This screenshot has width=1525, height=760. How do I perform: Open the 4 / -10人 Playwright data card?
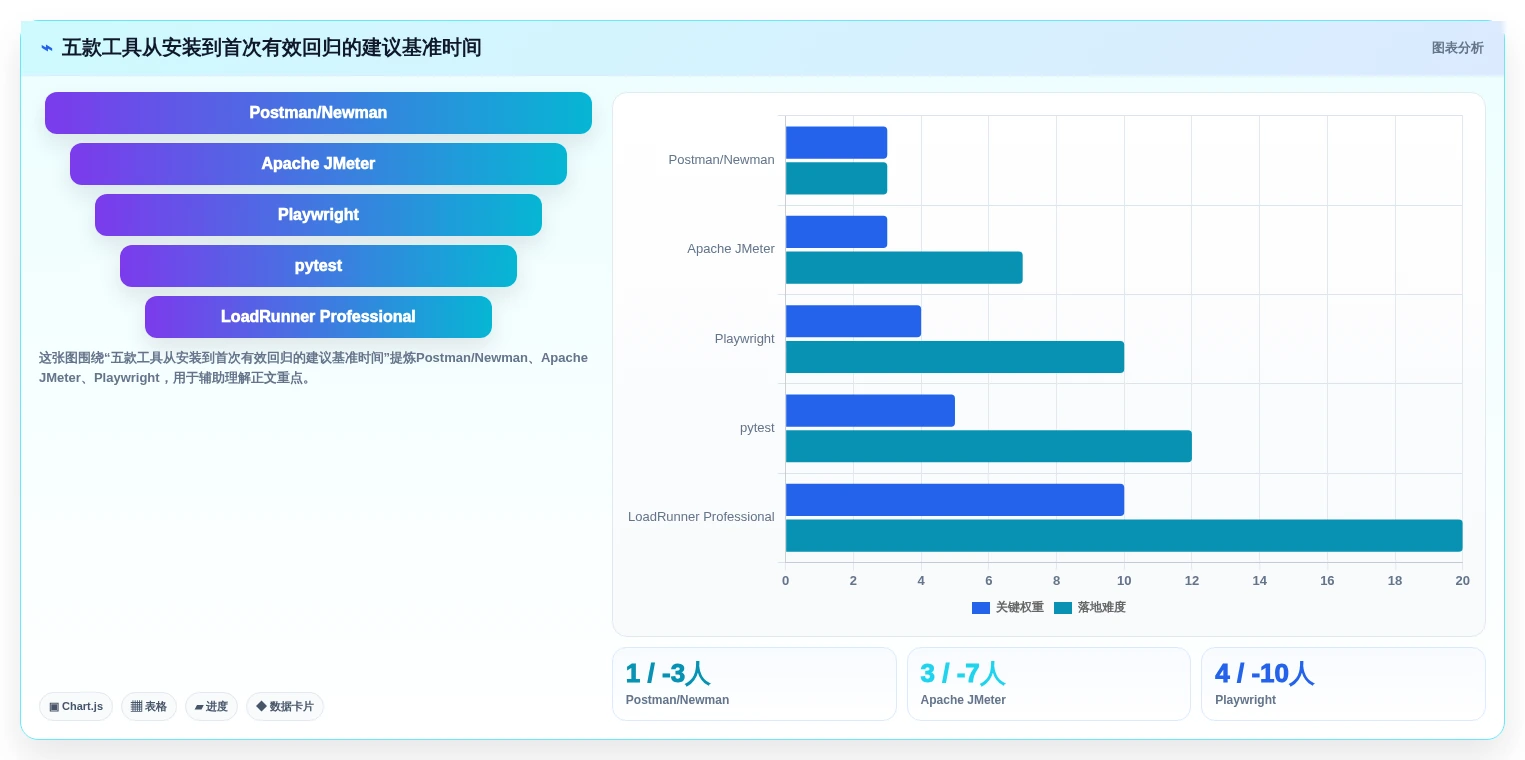[x=1343, y=684]
